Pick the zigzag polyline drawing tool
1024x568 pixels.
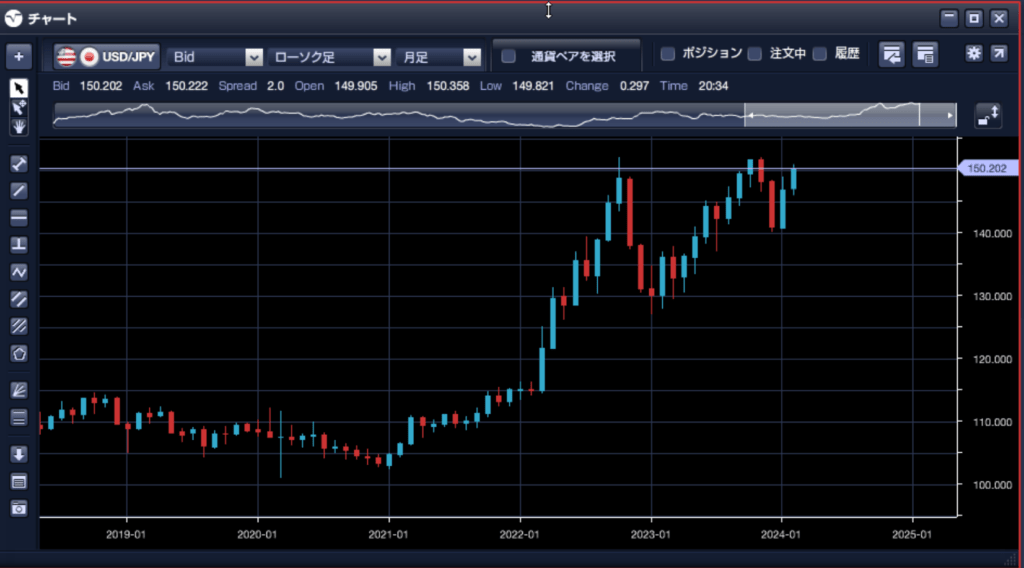click(19, 271)
